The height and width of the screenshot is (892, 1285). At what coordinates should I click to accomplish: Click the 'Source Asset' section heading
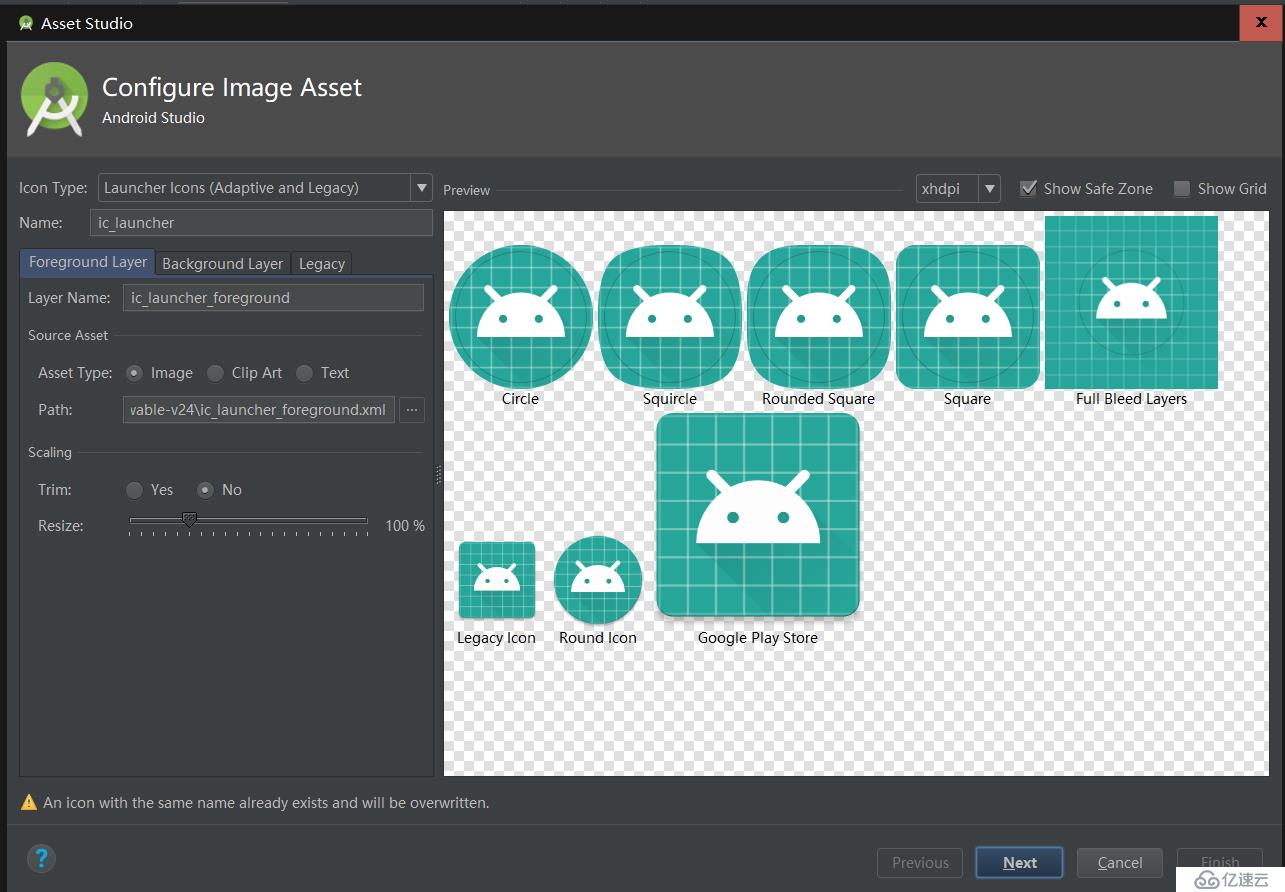(x=68, y=336)
